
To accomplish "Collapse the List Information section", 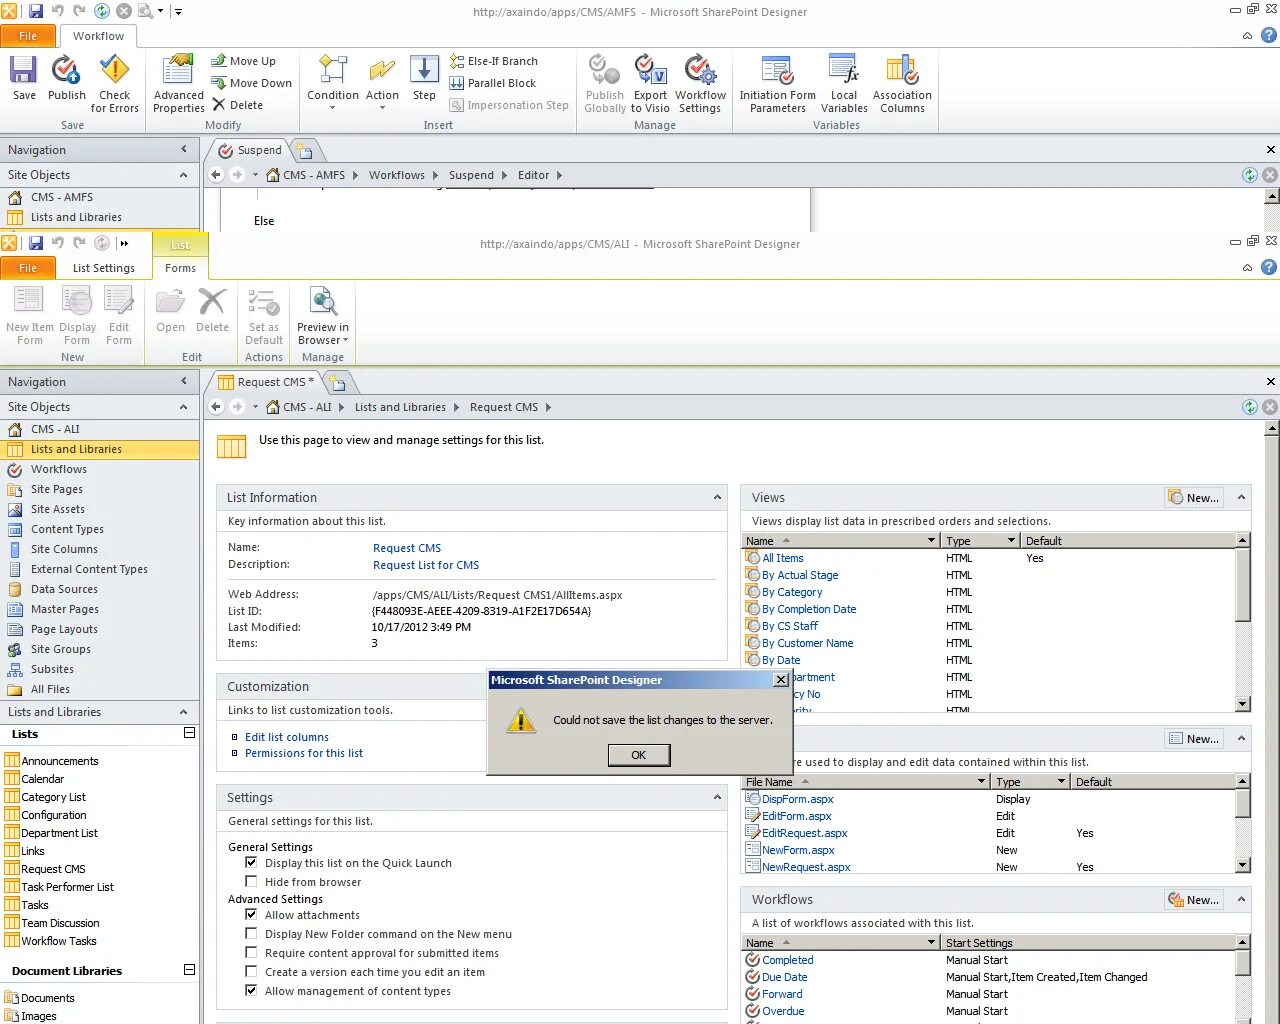I will tap(717, 497).
